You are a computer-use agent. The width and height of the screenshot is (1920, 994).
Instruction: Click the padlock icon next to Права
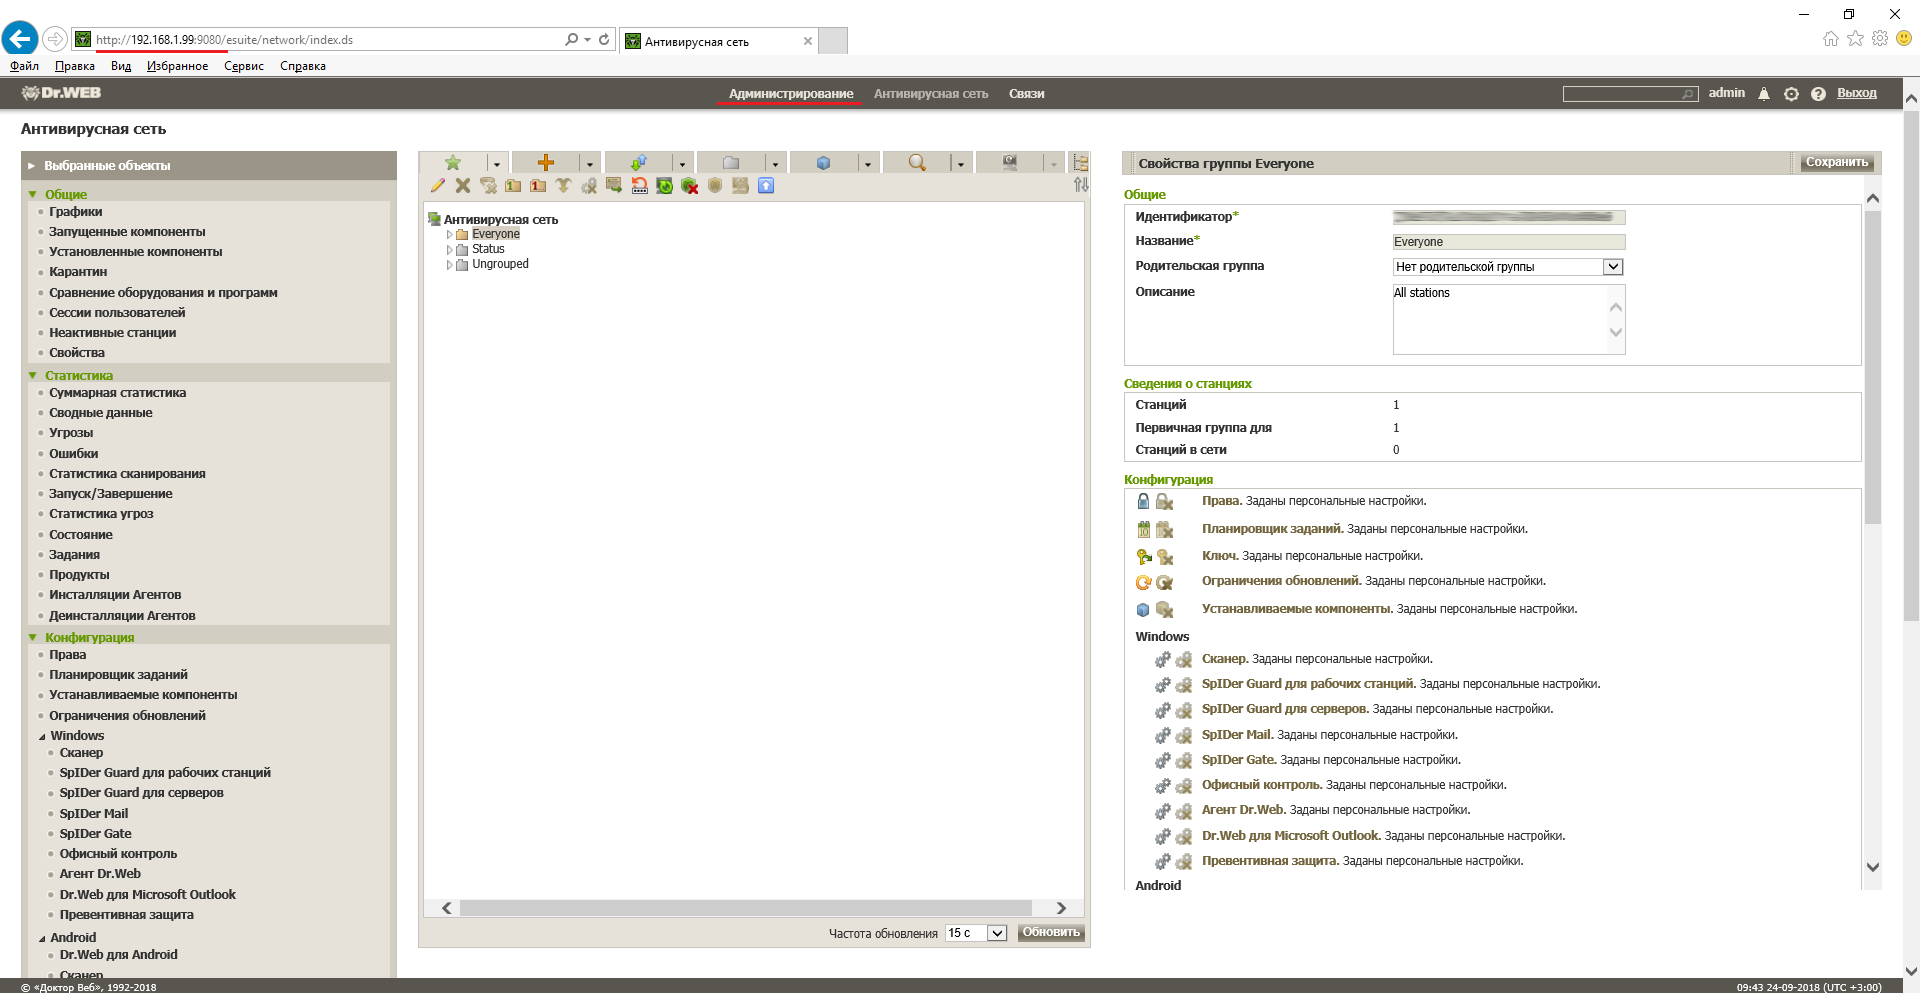[x=1143, y=501]
